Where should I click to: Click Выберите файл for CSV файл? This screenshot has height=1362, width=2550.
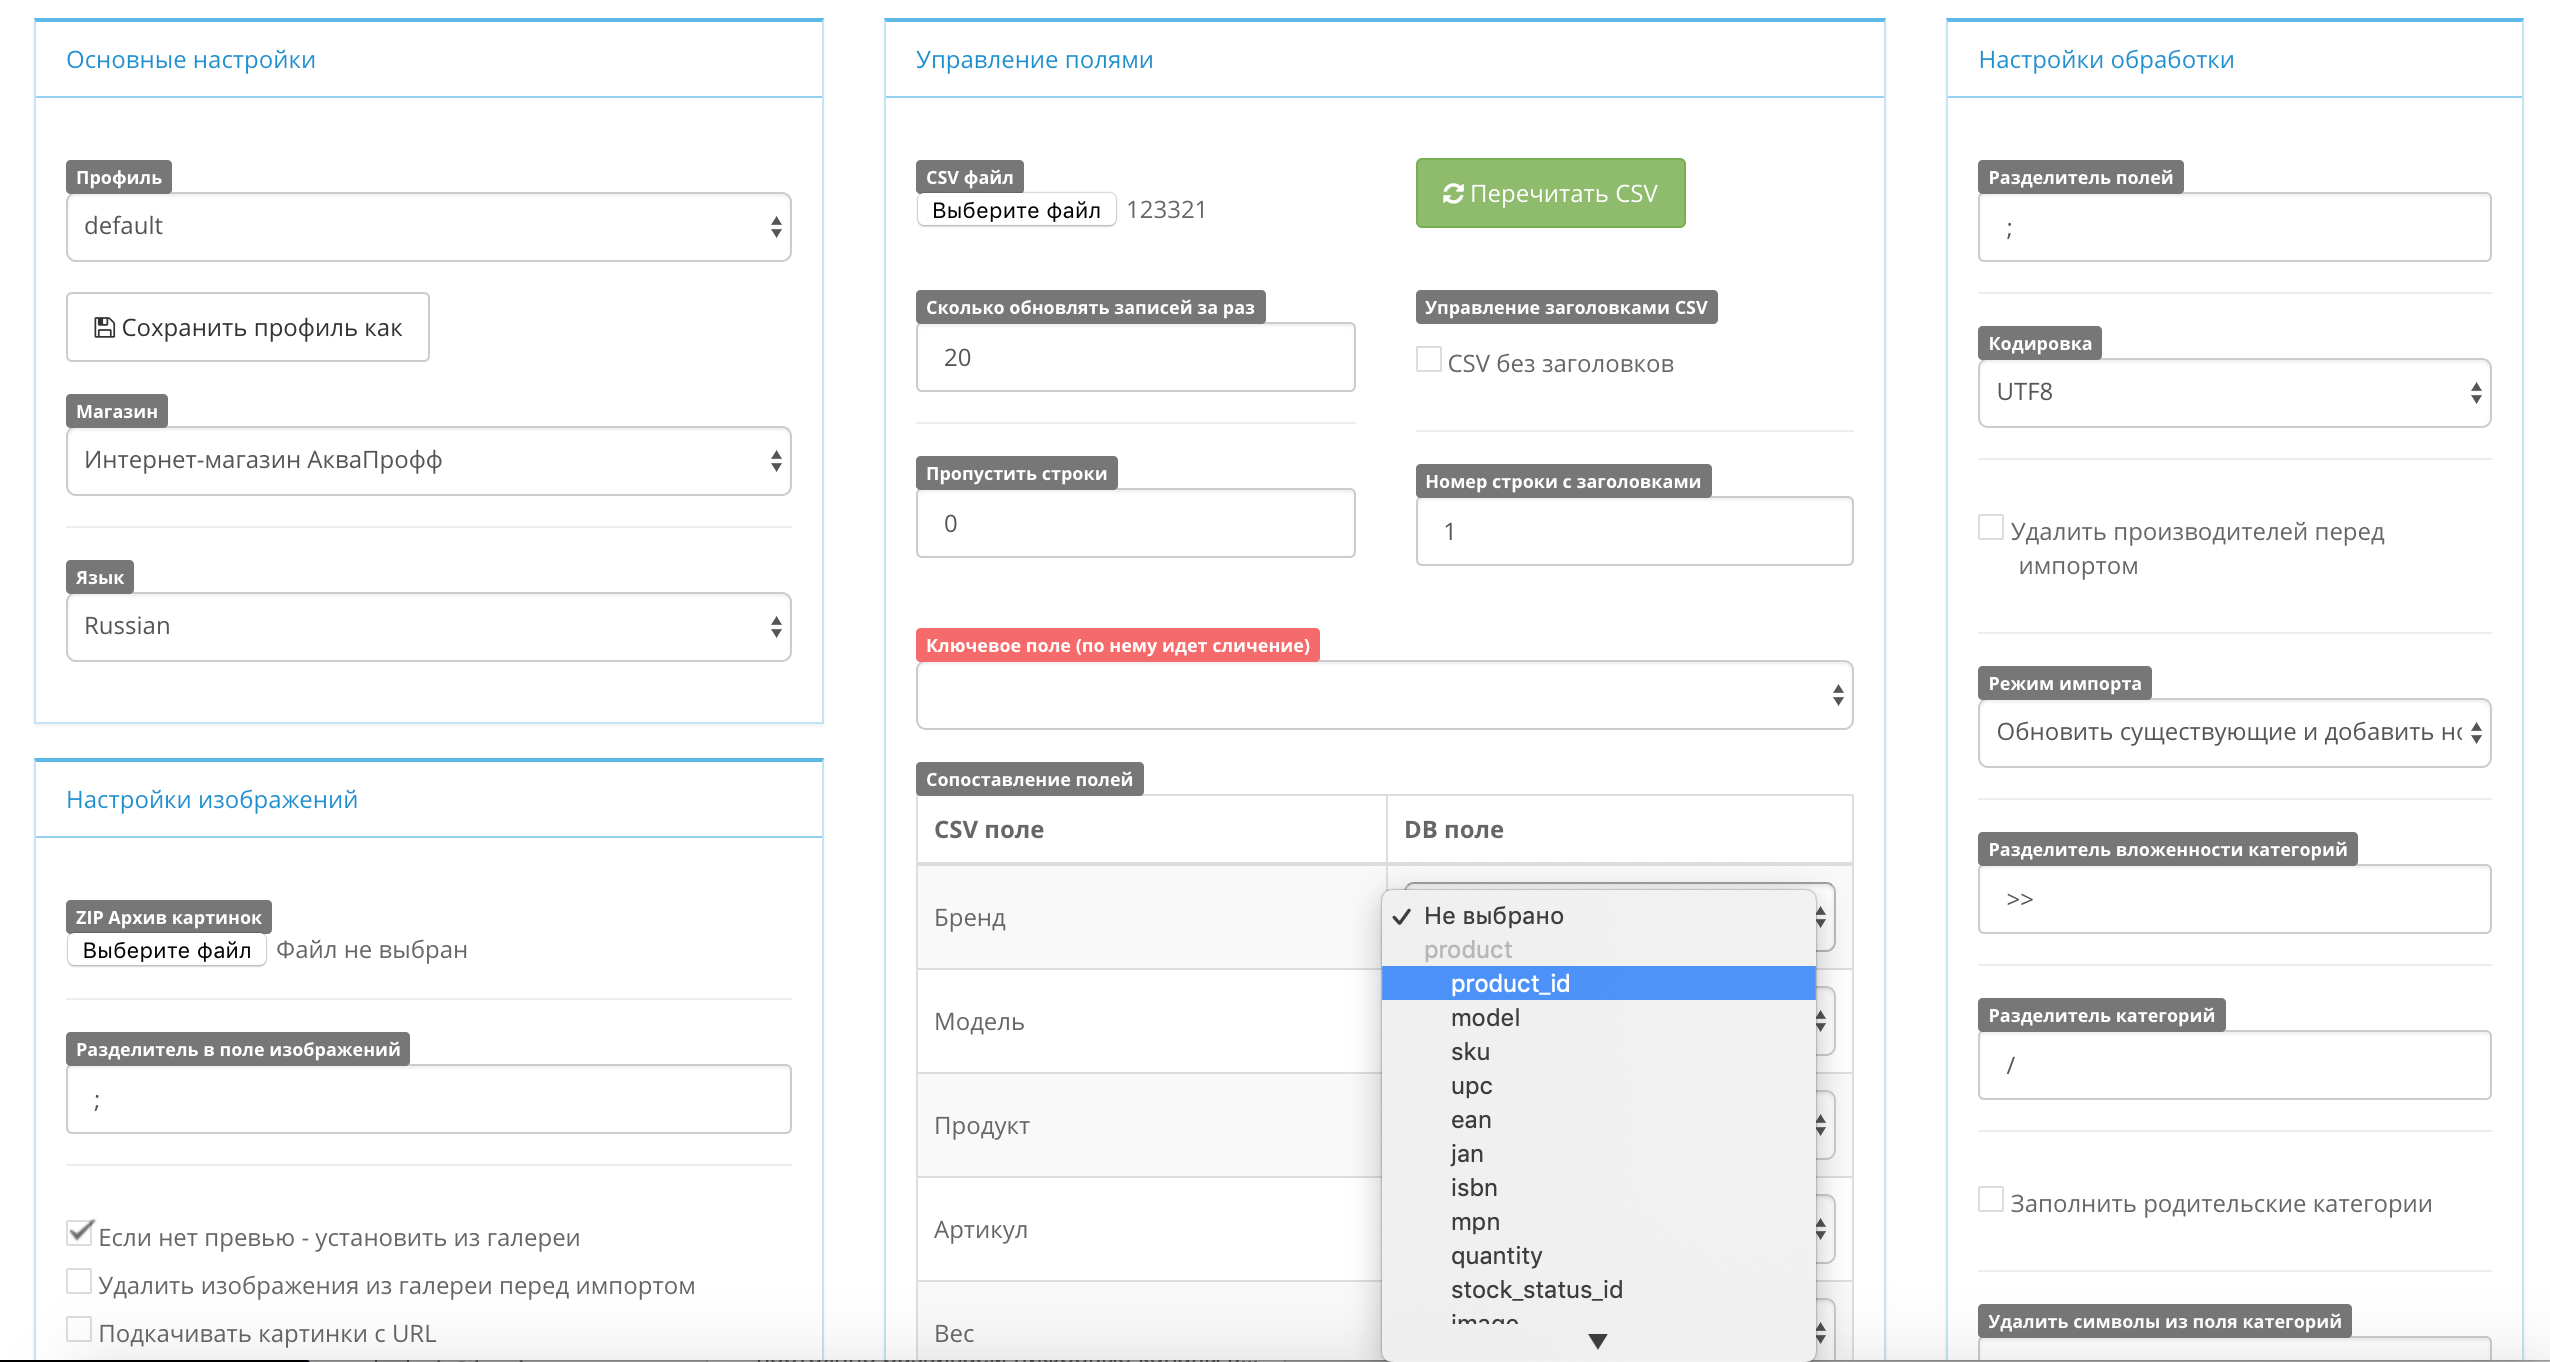point(1016,210)
